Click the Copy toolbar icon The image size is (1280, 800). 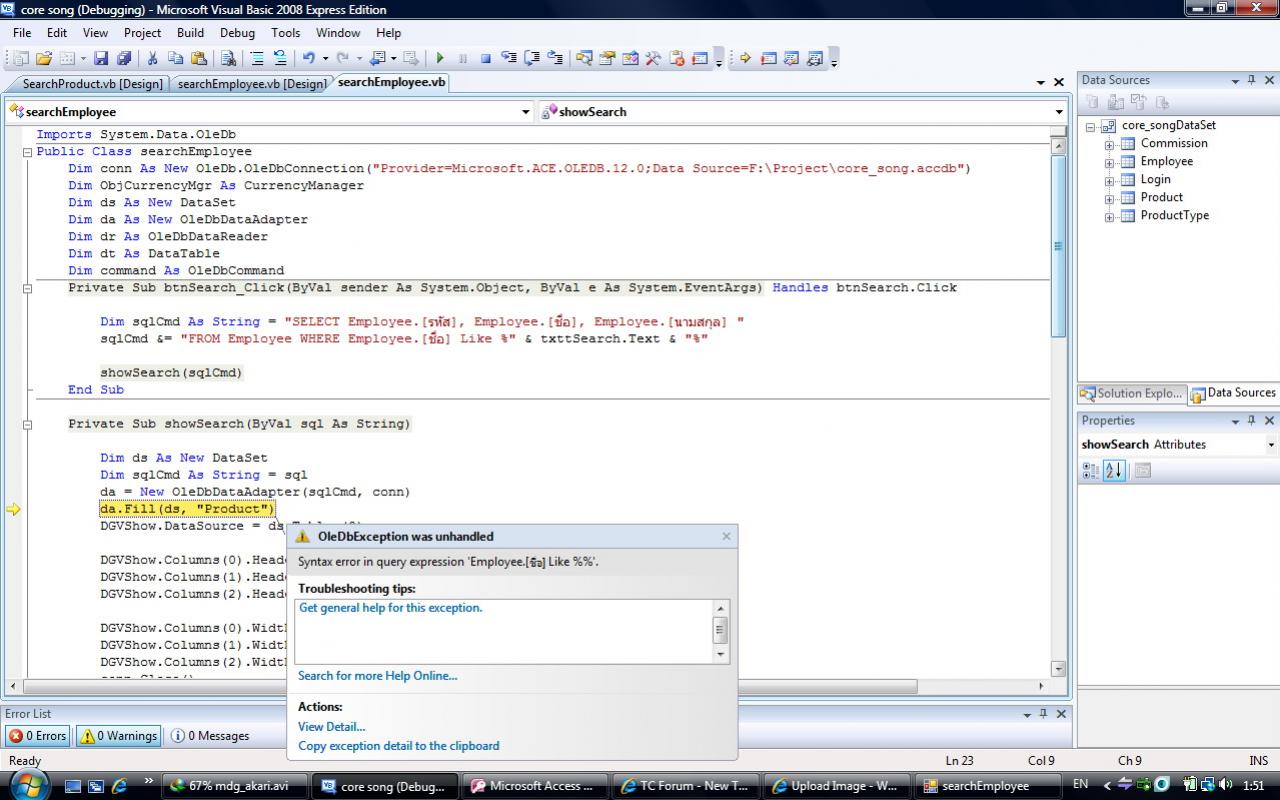click(x=175, y=58)
